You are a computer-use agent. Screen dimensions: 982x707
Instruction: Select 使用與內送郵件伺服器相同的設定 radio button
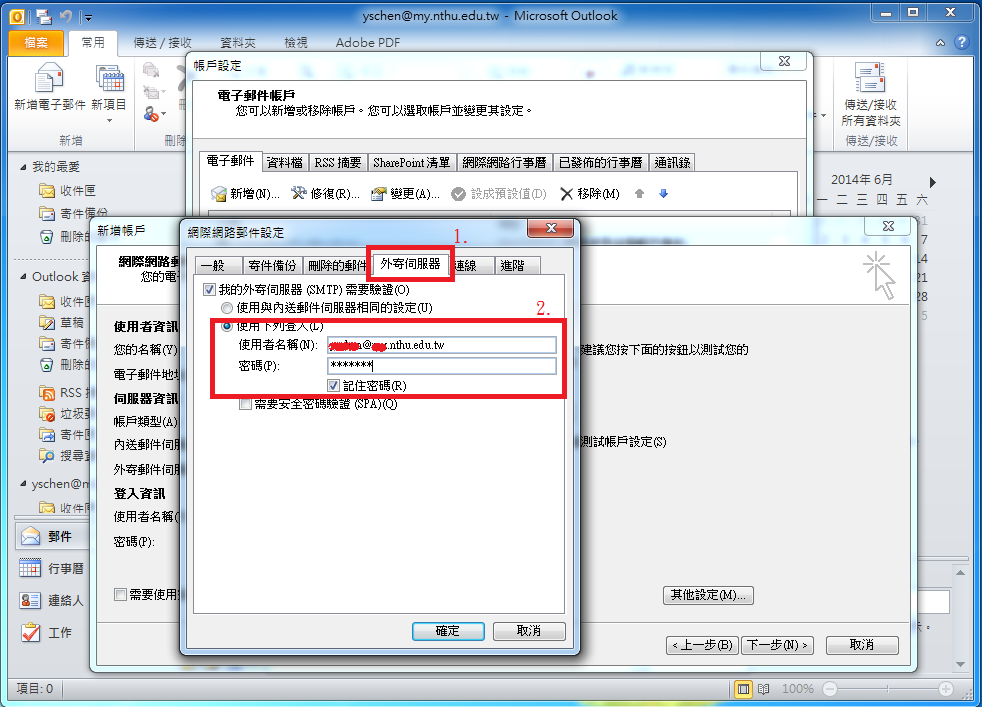tap(227, 308)
